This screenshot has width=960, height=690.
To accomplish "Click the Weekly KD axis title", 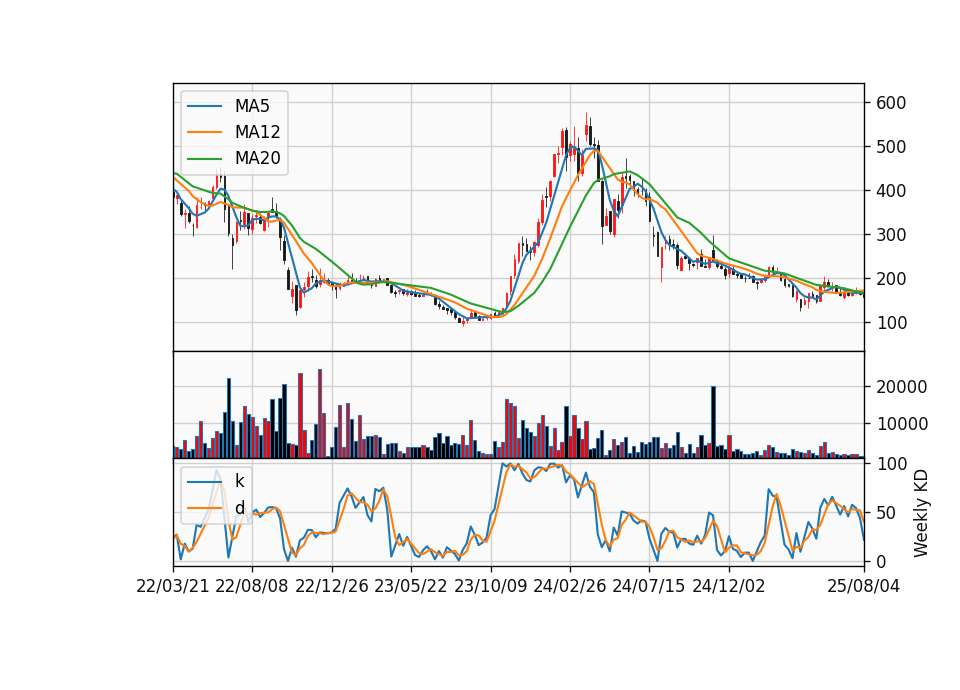I will tap(921, 513).
